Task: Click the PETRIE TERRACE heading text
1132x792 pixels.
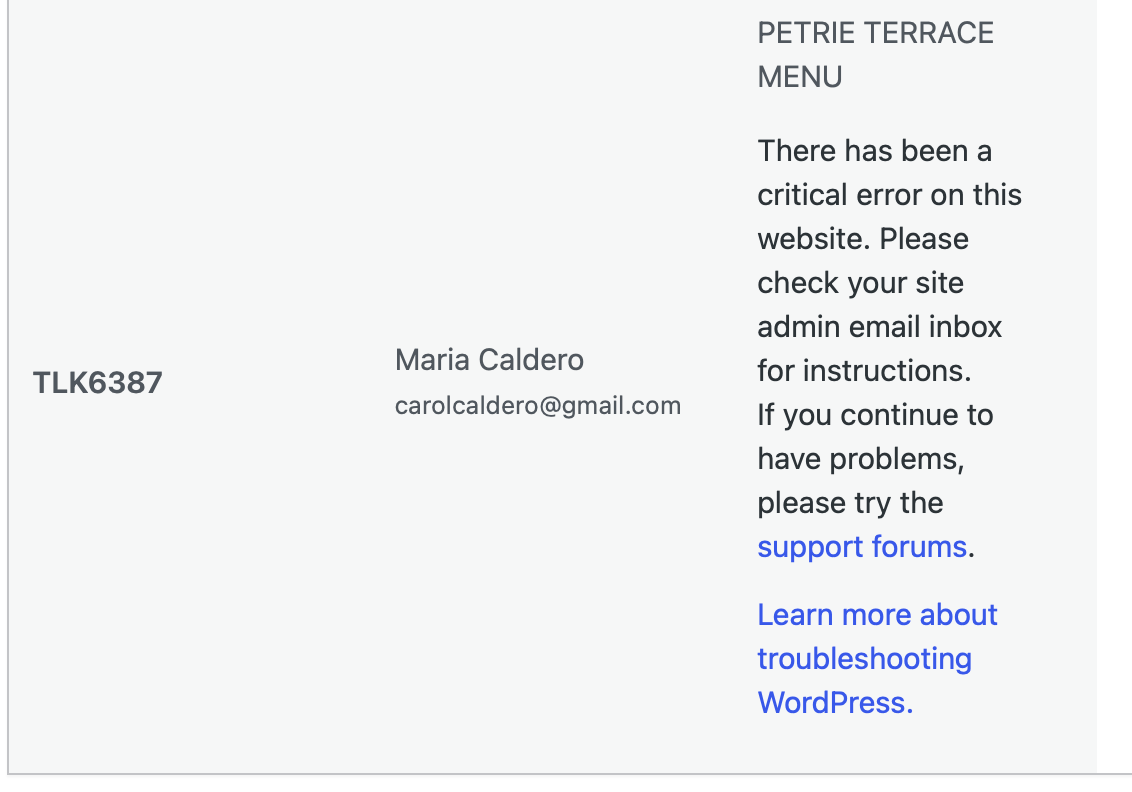Action: pyautogui.click(x=875, y=33)
